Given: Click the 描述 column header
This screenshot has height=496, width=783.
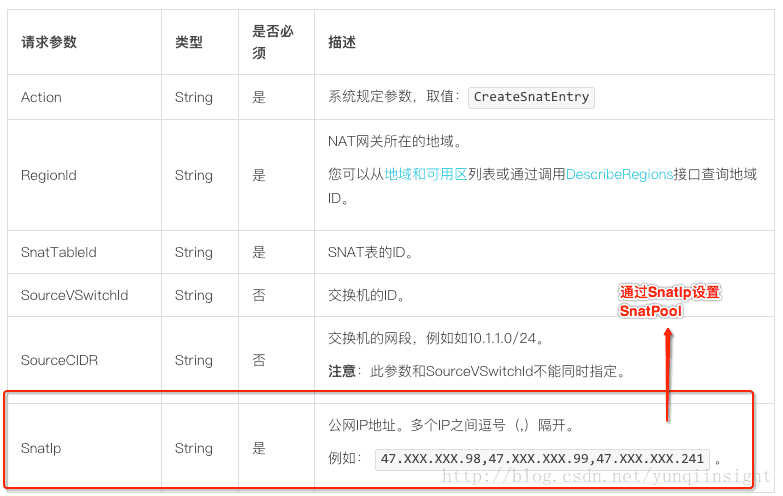Looking at the screenshot, I should point(342,42).
